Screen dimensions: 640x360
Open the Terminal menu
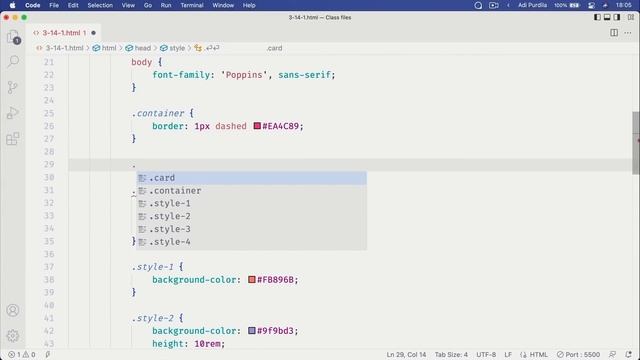tap(192, 5)
